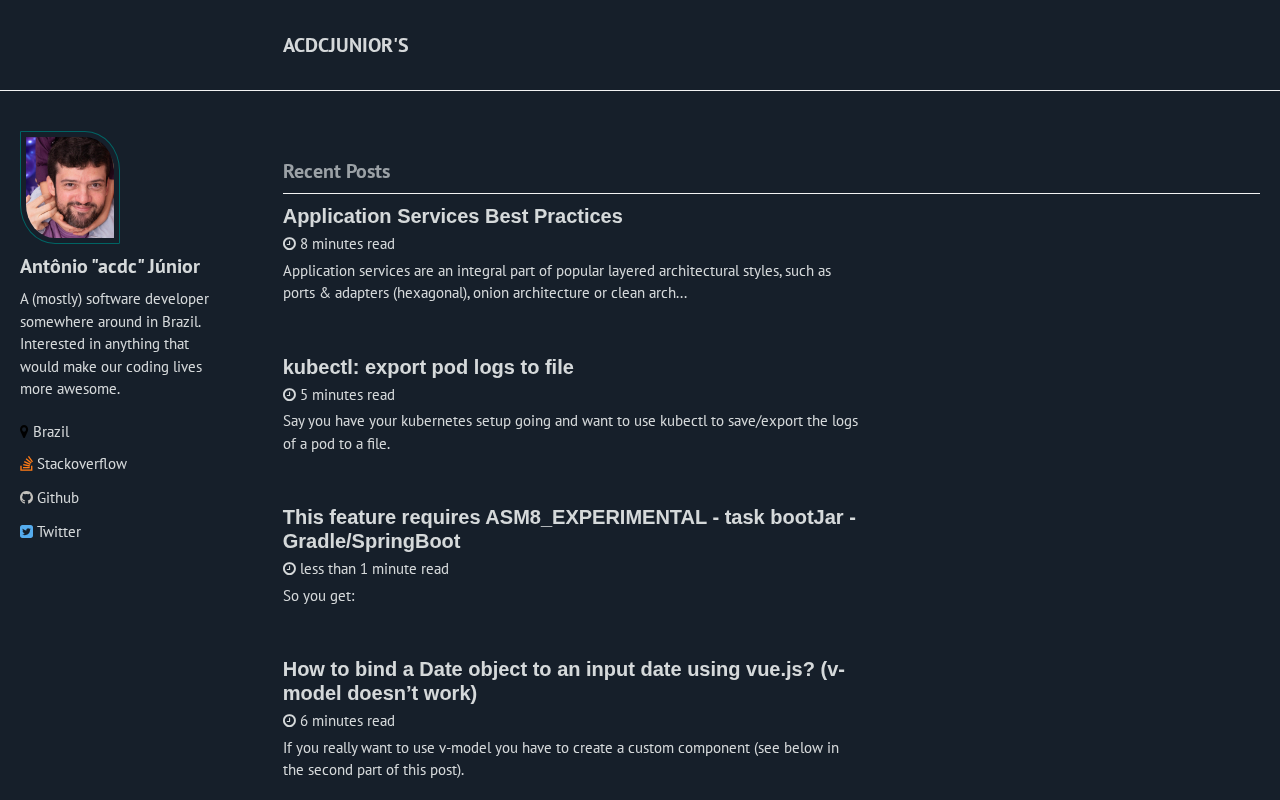Image resolution: width=1280 pixels, height=800 pixels.
Task: Click the Github icon in sidebar
Action: [x=26, y=498]
